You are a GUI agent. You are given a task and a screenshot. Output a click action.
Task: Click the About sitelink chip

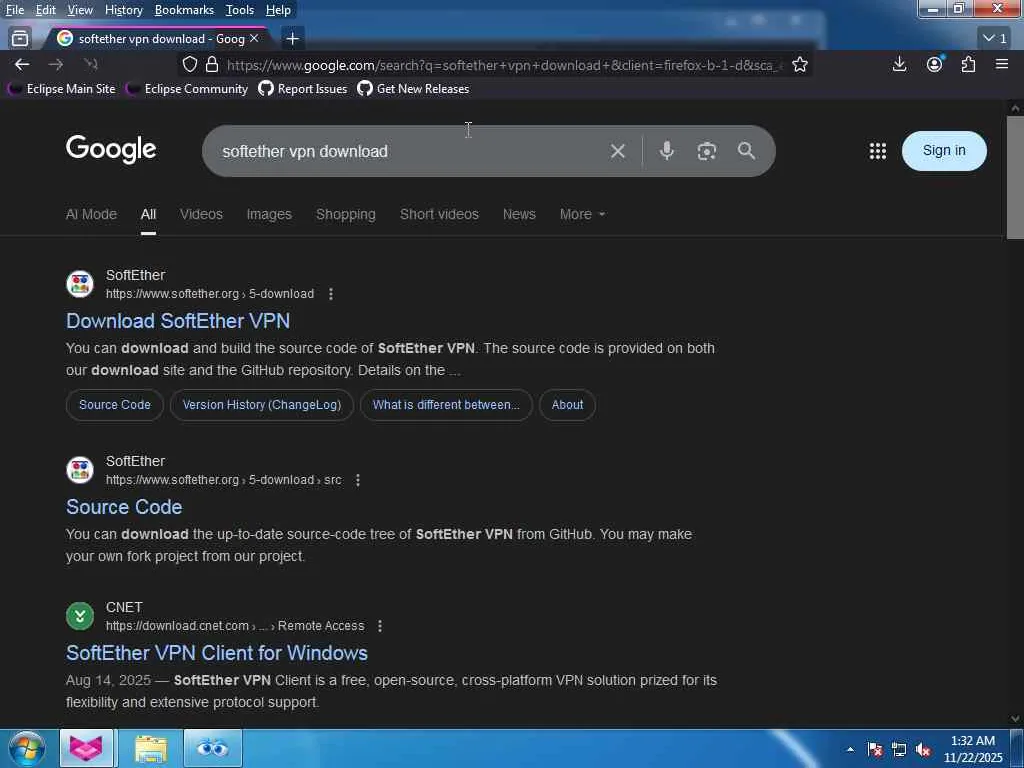pyautogui.click(x=567, y=405)
